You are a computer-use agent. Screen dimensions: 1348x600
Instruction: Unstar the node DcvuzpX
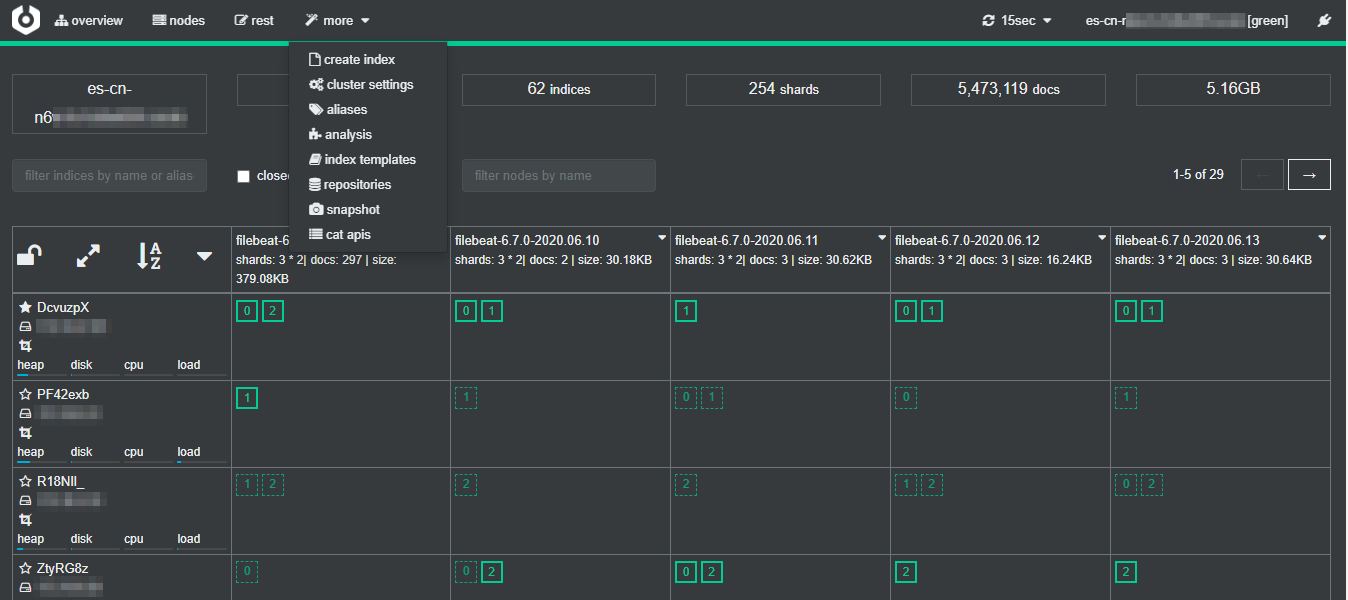tap(23, 306)
